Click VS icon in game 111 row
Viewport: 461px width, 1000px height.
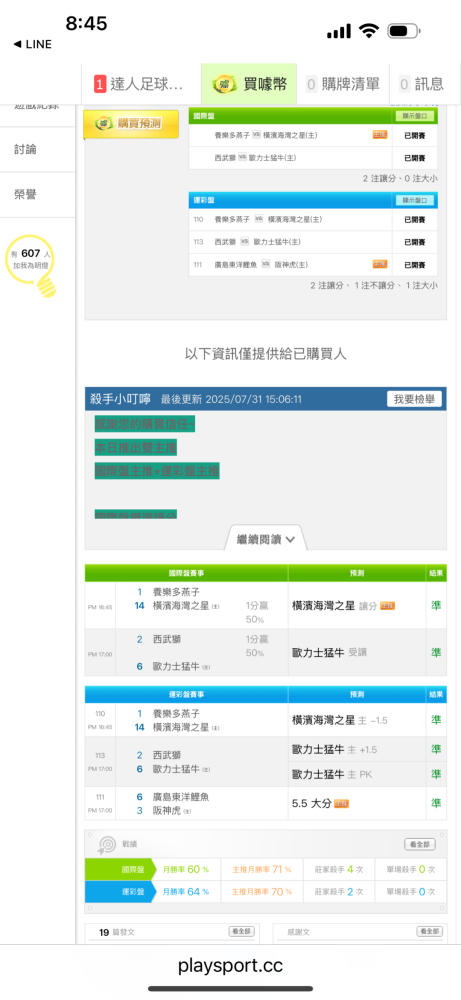(266, 263)
